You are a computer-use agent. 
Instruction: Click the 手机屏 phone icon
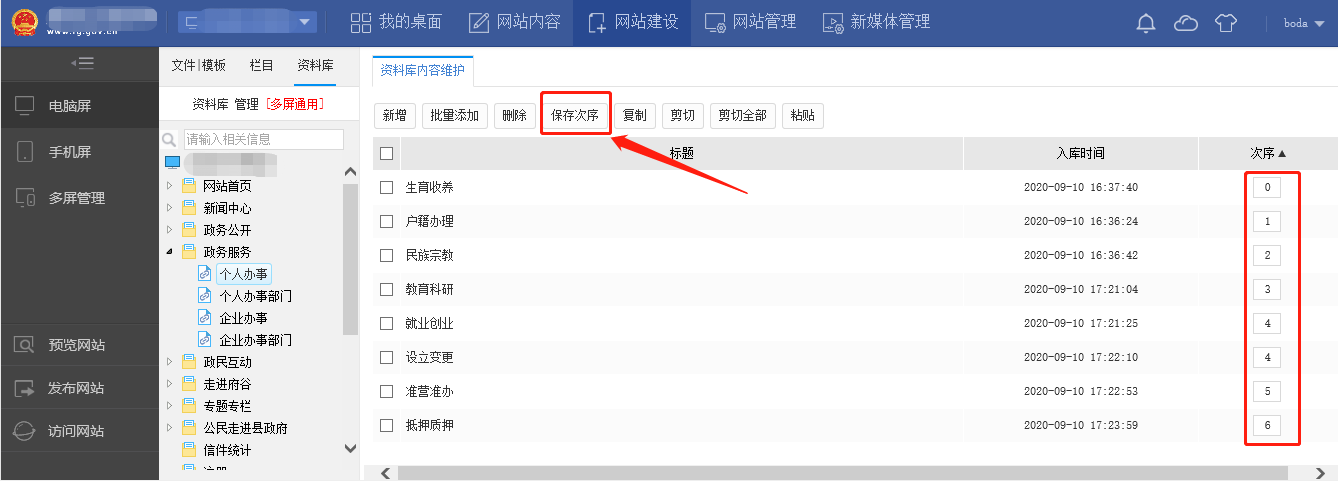click(25, 152)
